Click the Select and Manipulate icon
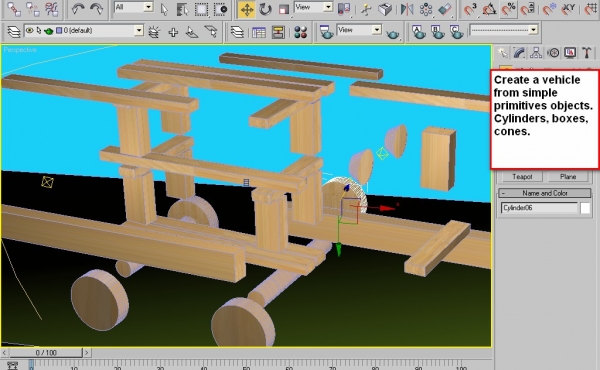Screen dimensions: 600x370 366,9
